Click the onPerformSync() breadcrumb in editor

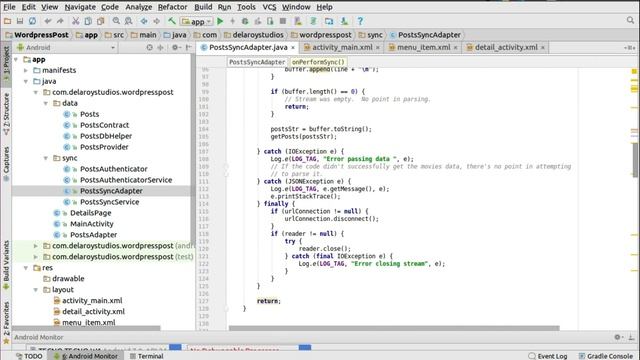pyautogui.click(x=318, y=62)
